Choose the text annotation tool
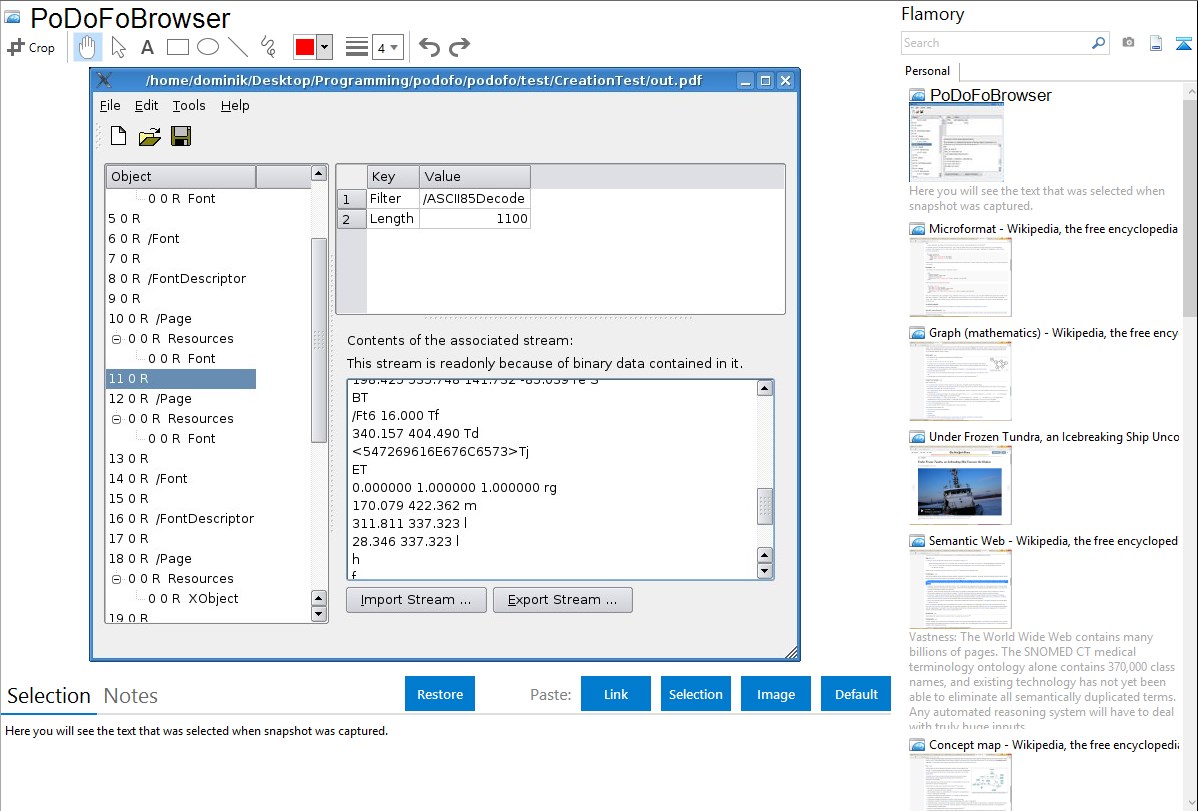 click(147, 47)
